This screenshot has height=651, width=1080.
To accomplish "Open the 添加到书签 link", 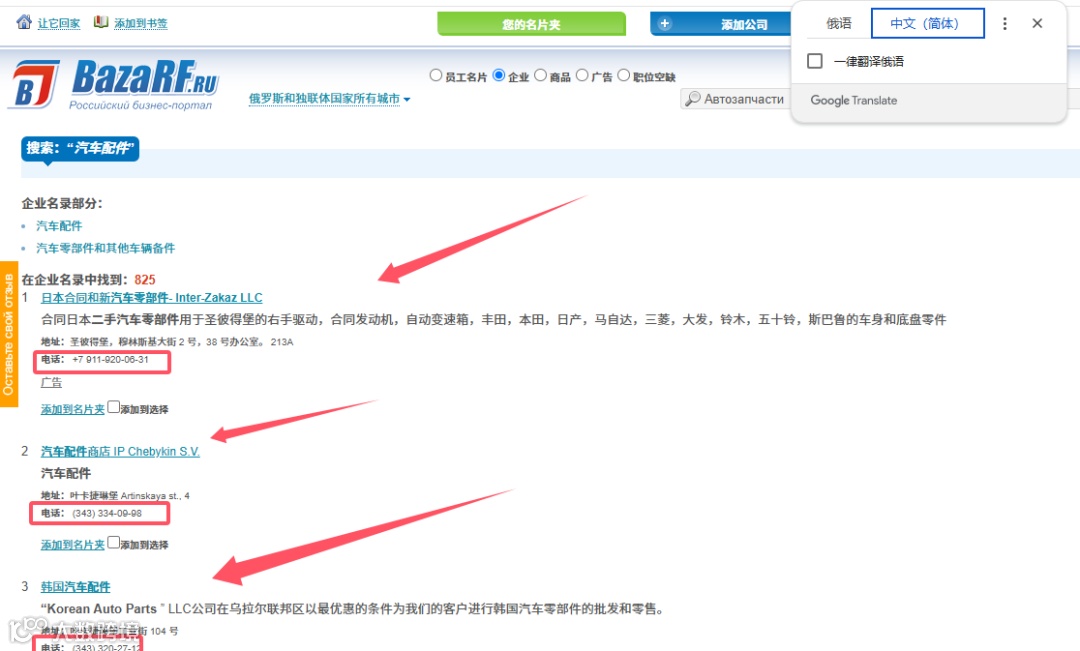I will pos(141,23).
